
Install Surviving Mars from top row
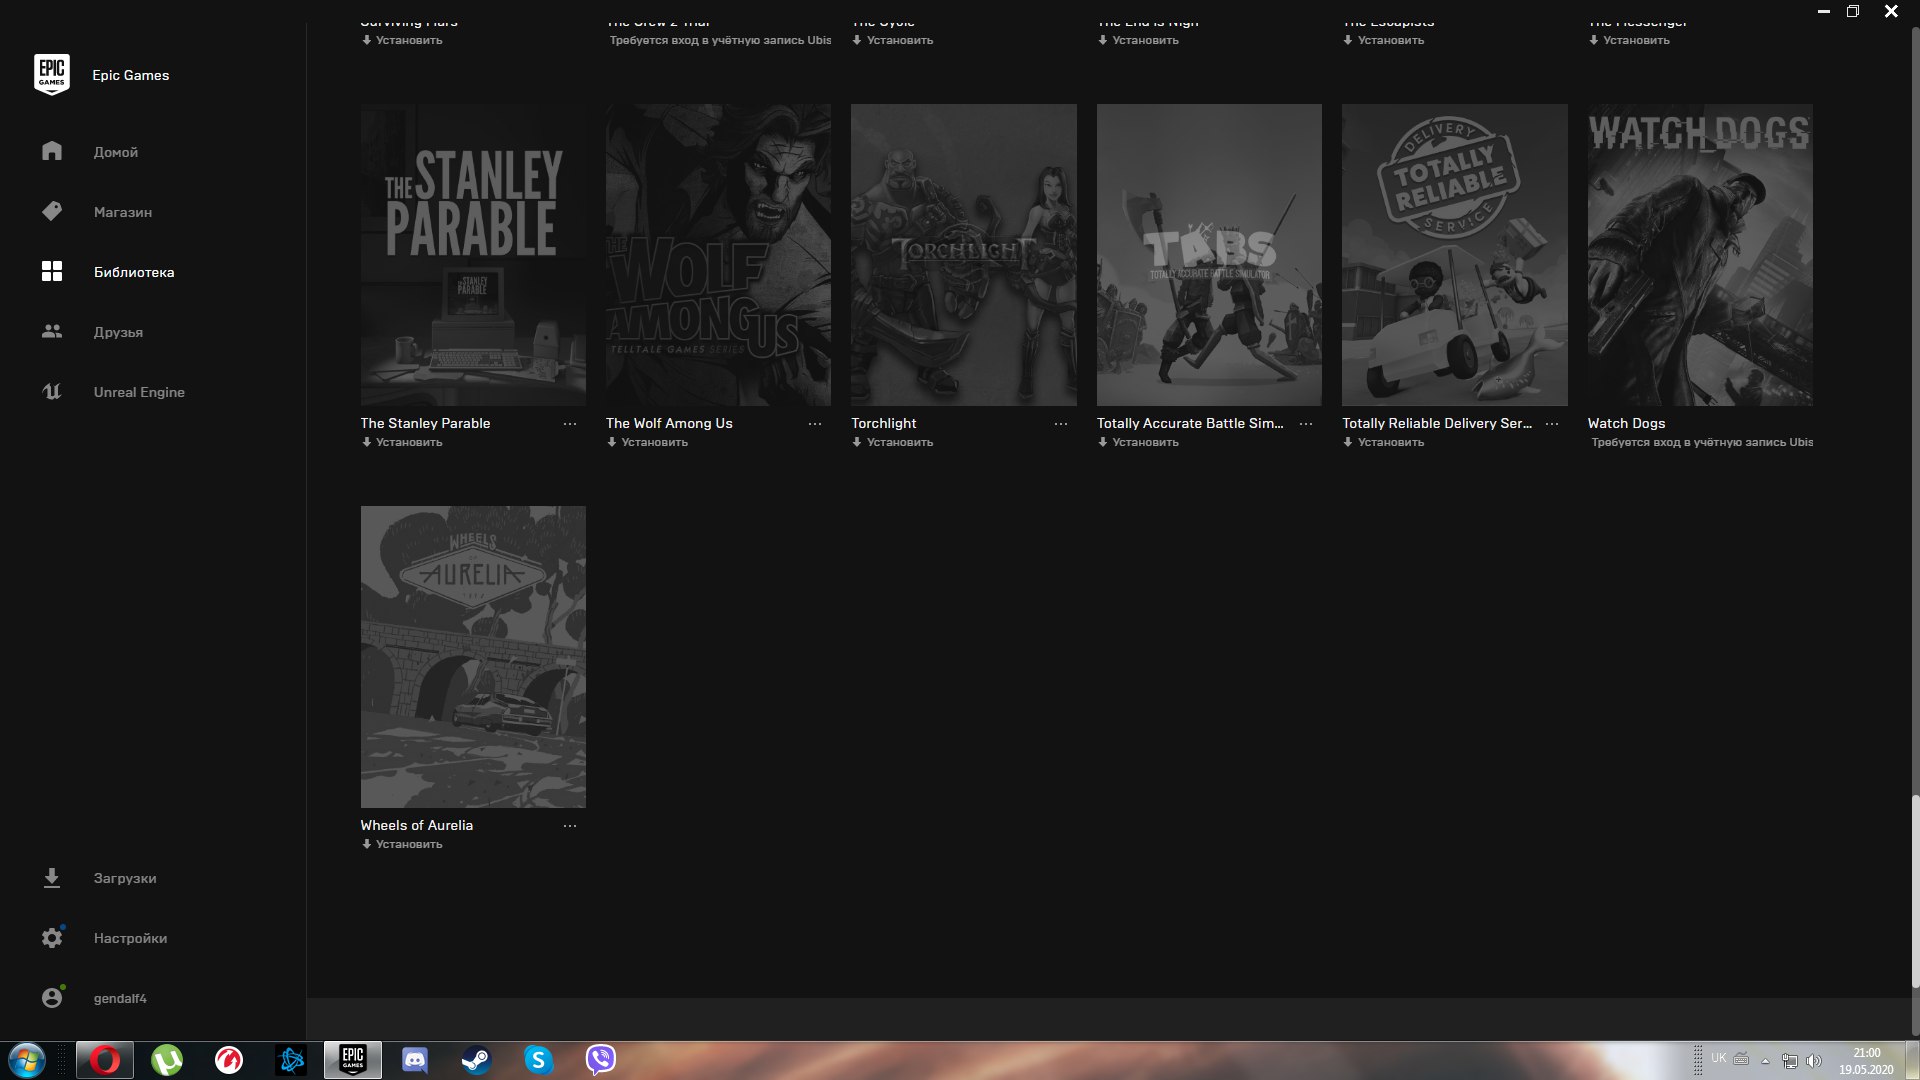click(x=402, y=40)
